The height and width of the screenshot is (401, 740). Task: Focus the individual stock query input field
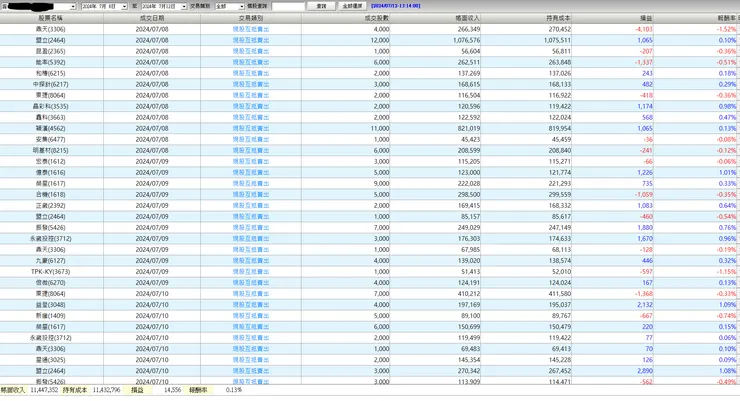pos(288,7)
